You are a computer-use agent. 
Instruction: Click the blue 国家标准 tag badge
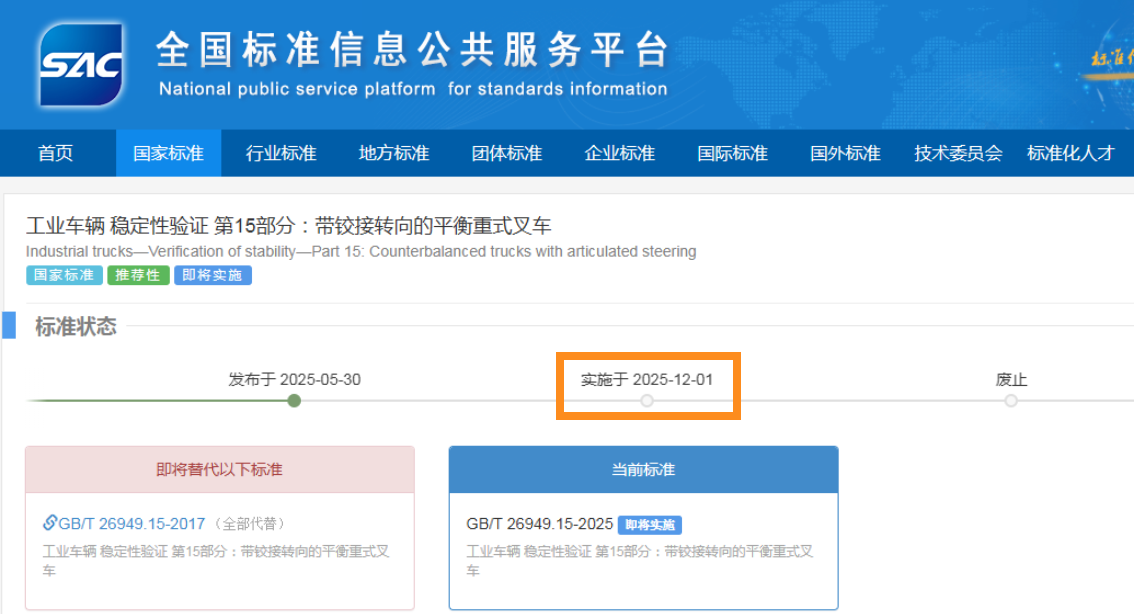coord(64,275)
